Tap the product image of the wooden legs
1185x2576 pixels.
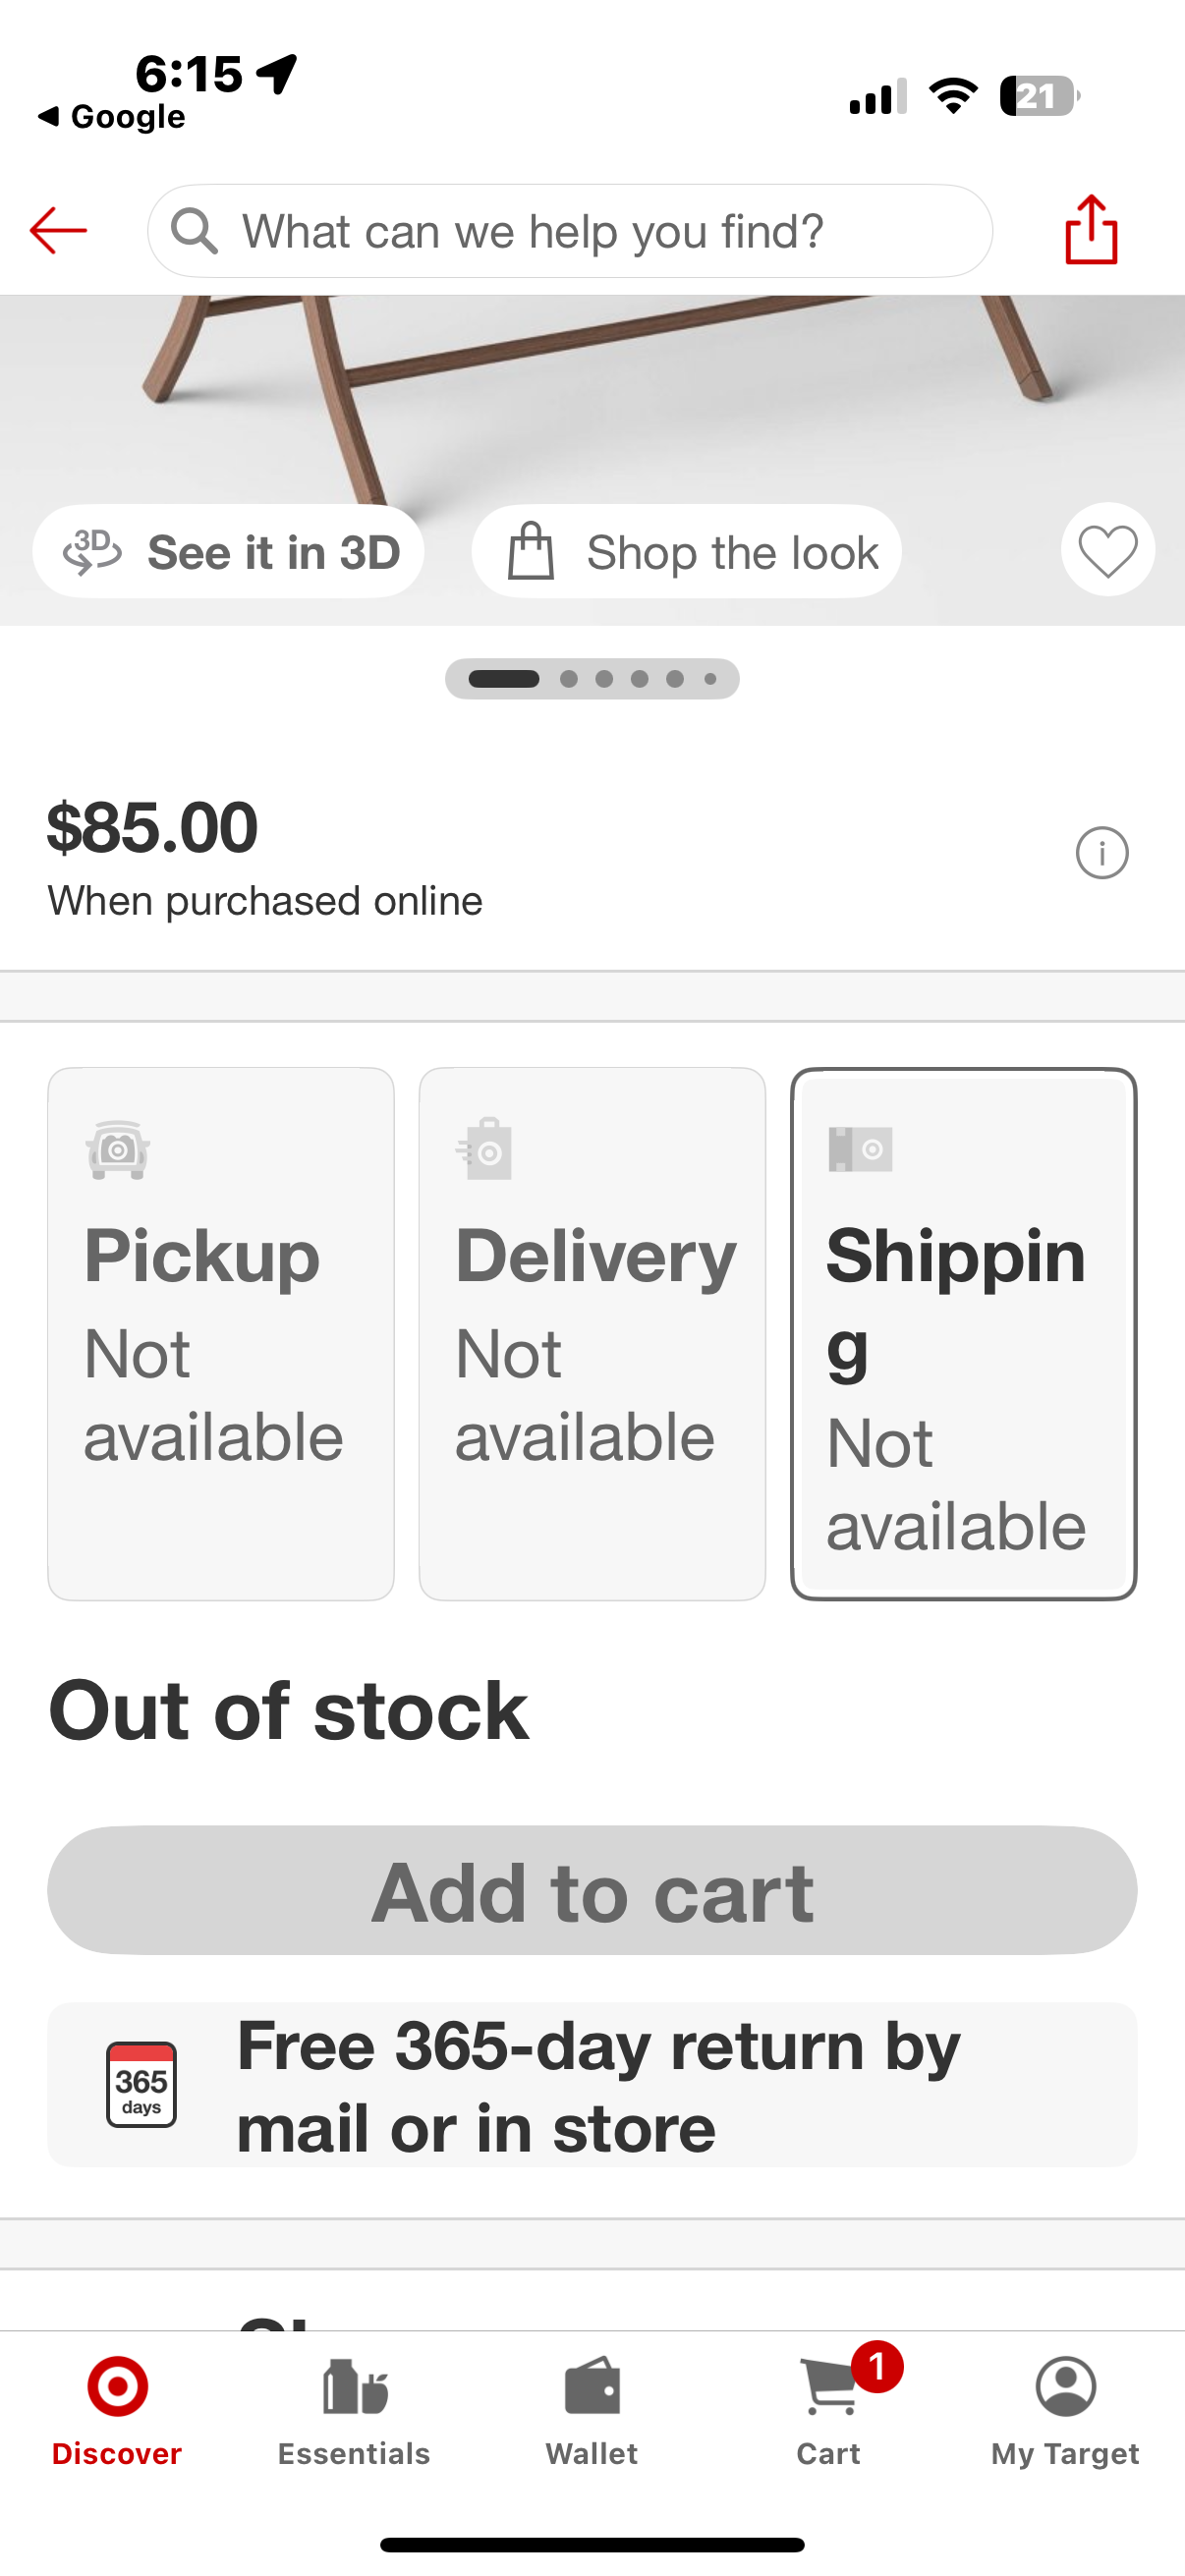tap(592, 400)
